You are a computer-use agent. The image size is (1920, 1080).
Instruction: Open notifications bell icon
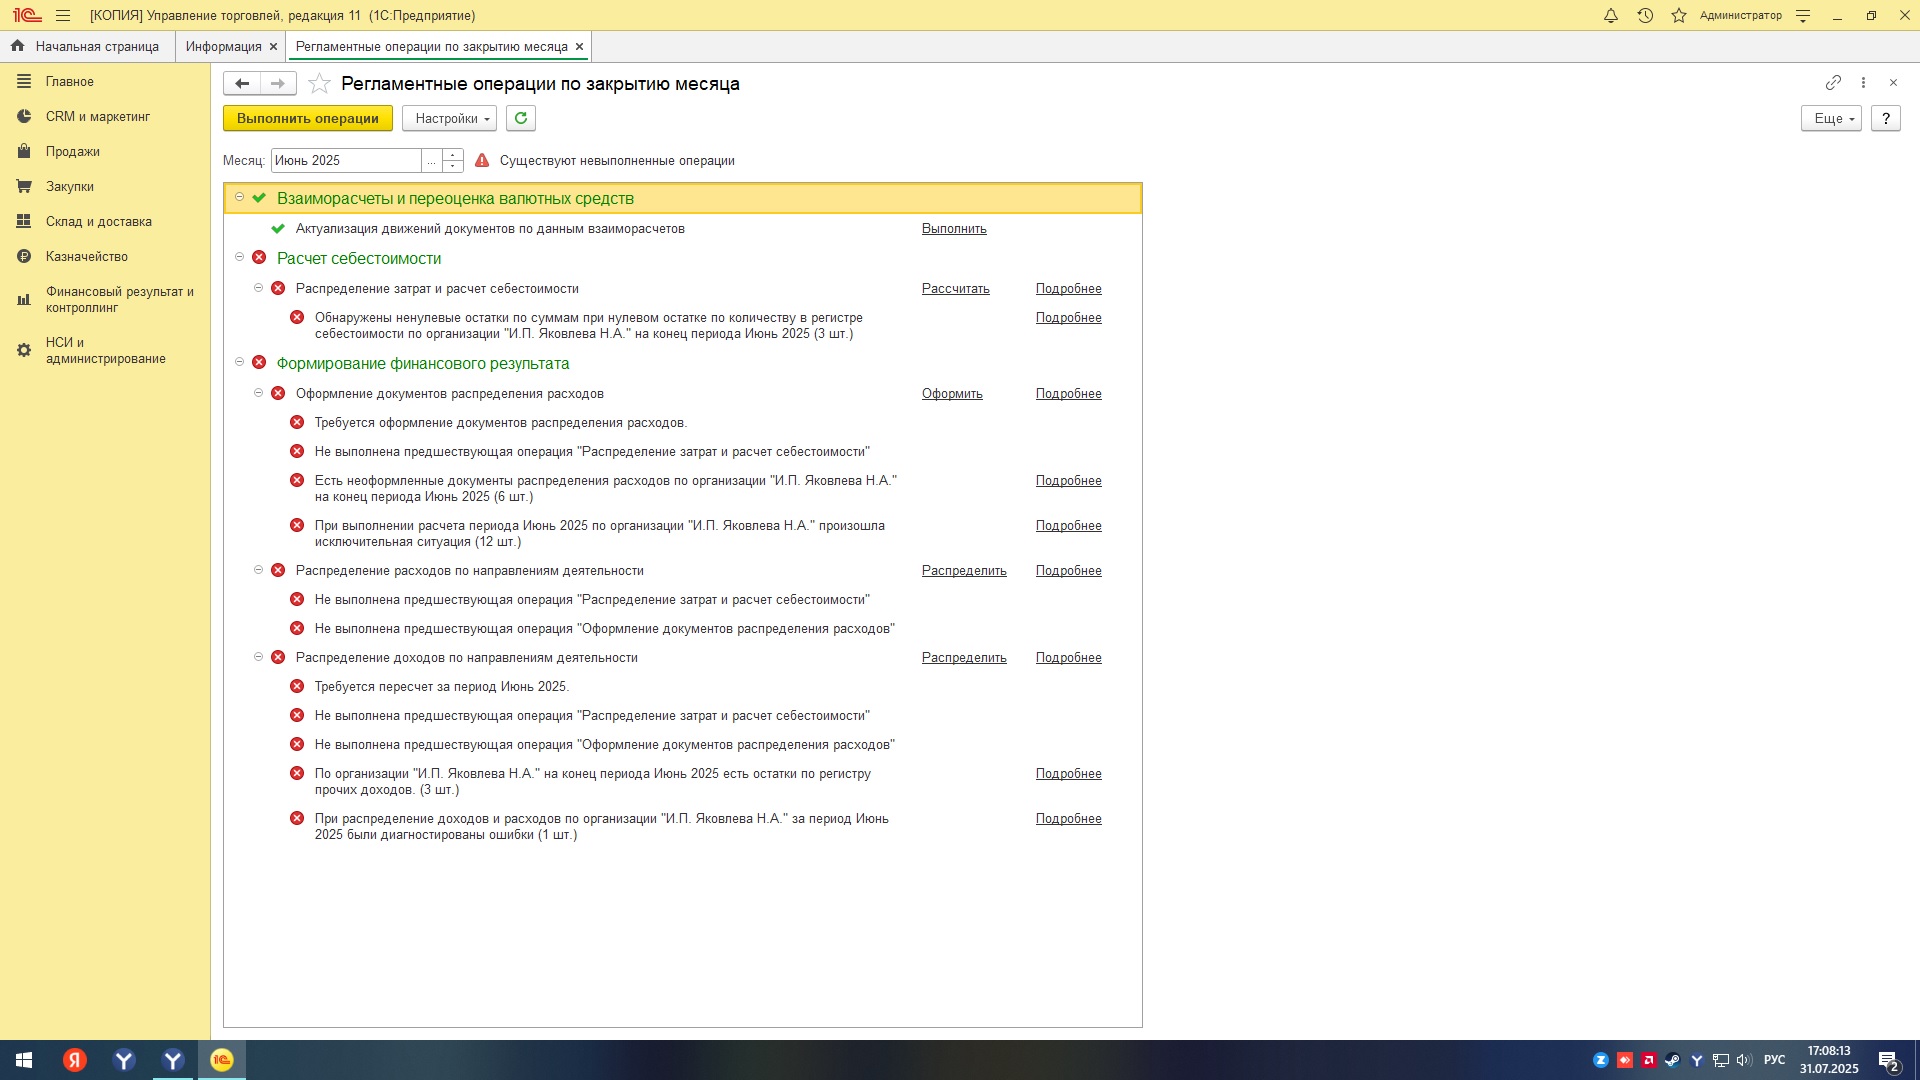[x=1610, y=16]
